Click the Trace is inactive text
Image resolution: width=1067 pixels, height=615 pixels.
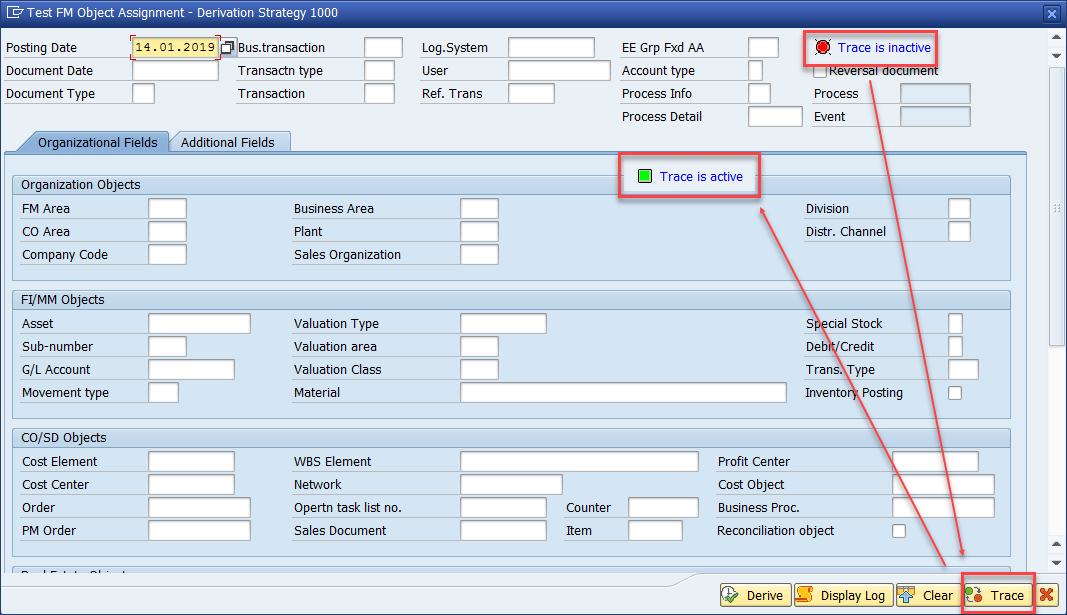tap(884, 47)
